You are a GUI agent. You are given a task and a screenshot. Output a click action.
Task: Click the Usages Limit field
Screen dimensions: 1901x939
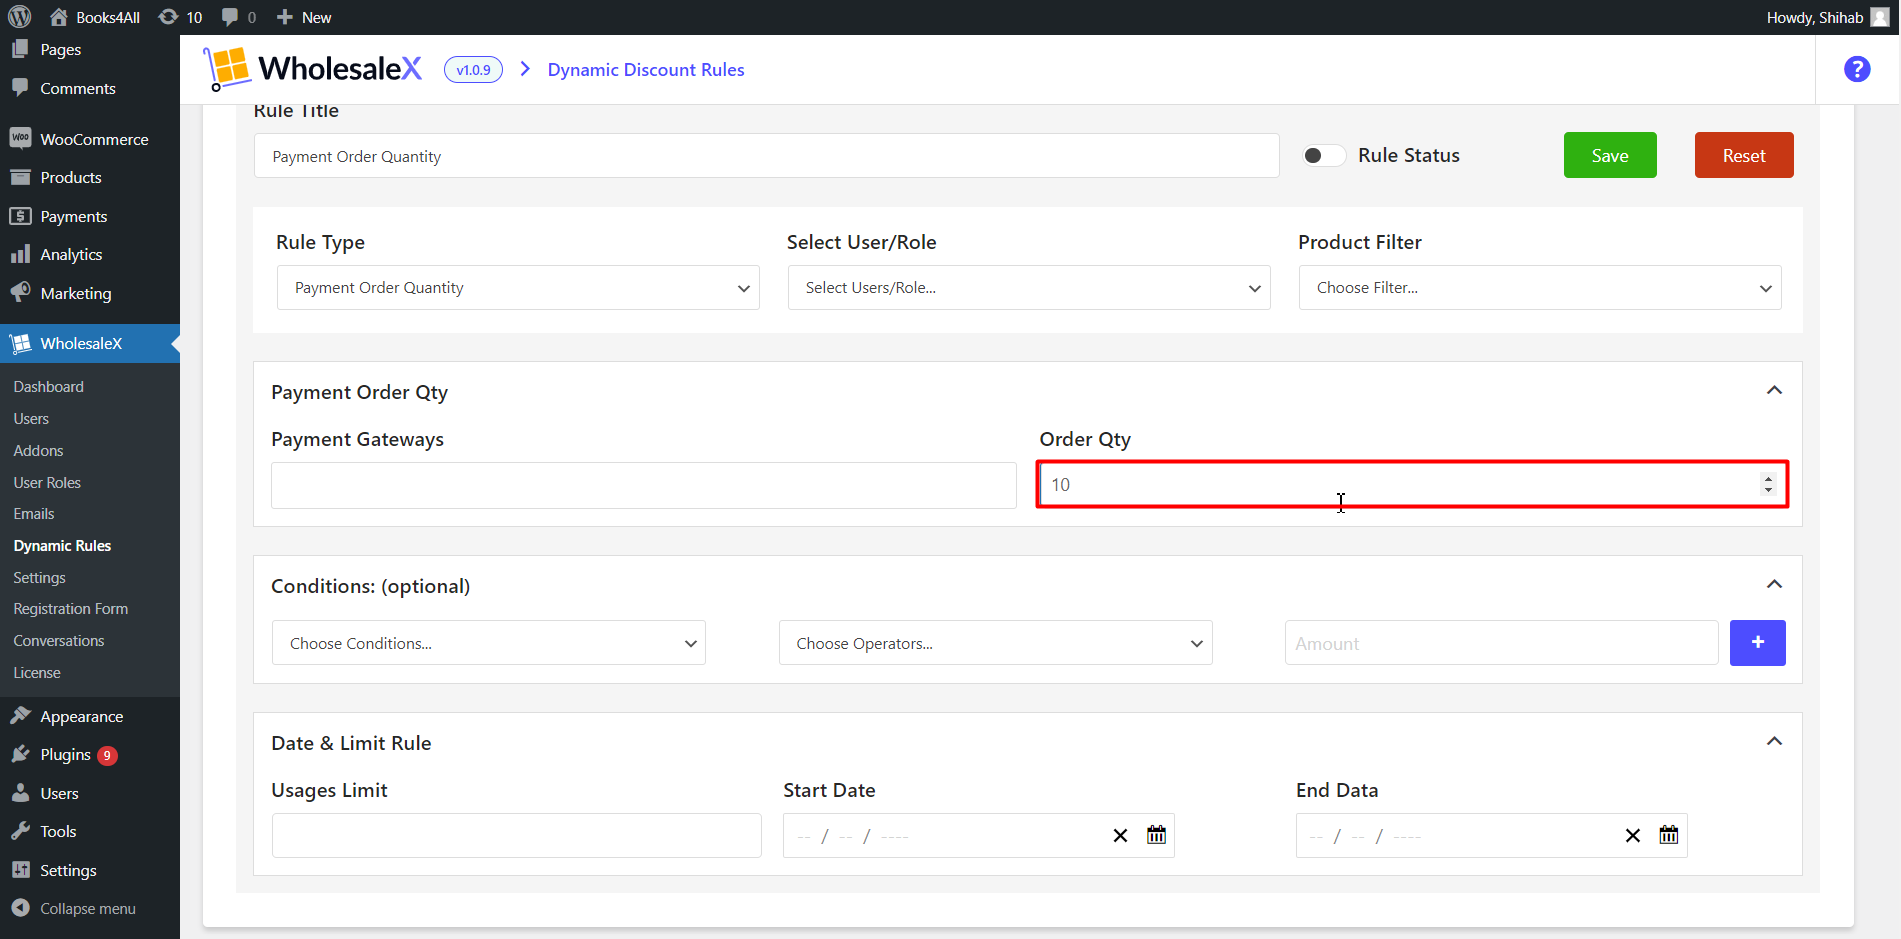tap(517, 836)
